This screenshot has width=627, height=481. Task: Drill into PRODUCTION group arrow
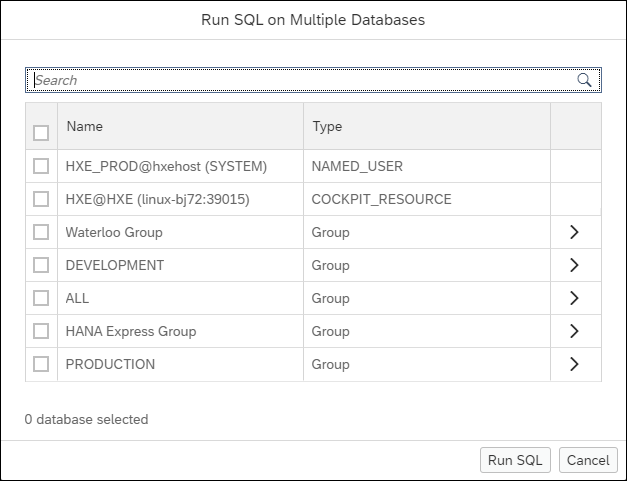(x=574, y=364)
